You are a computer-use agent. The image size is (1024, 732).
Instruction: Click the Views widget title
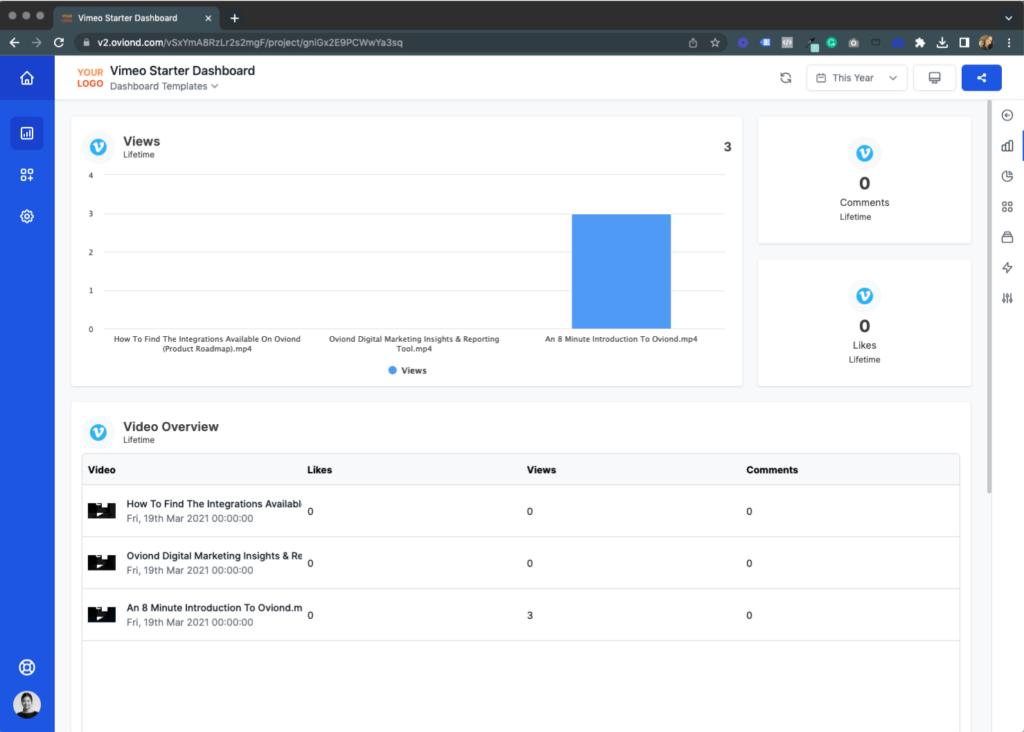pyautogui.click(x=142, y=141)
